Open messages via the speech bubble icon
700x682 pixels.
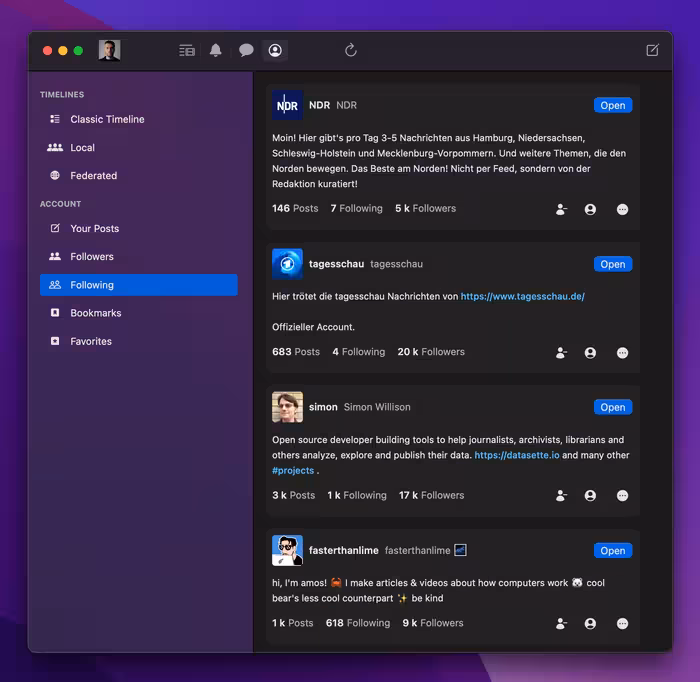click(246, 50)
